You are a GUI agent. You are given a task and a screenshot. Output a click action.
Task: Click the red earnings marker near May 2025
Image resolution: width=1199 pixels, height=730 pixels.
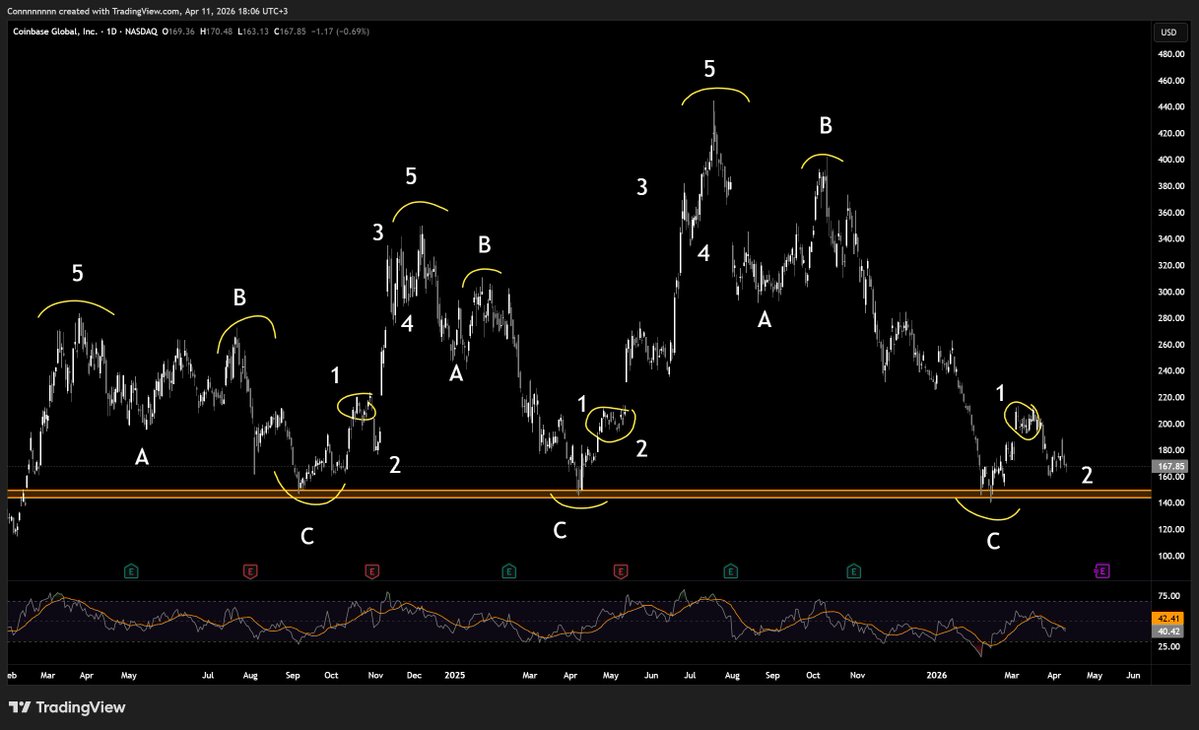coord(620,571)
